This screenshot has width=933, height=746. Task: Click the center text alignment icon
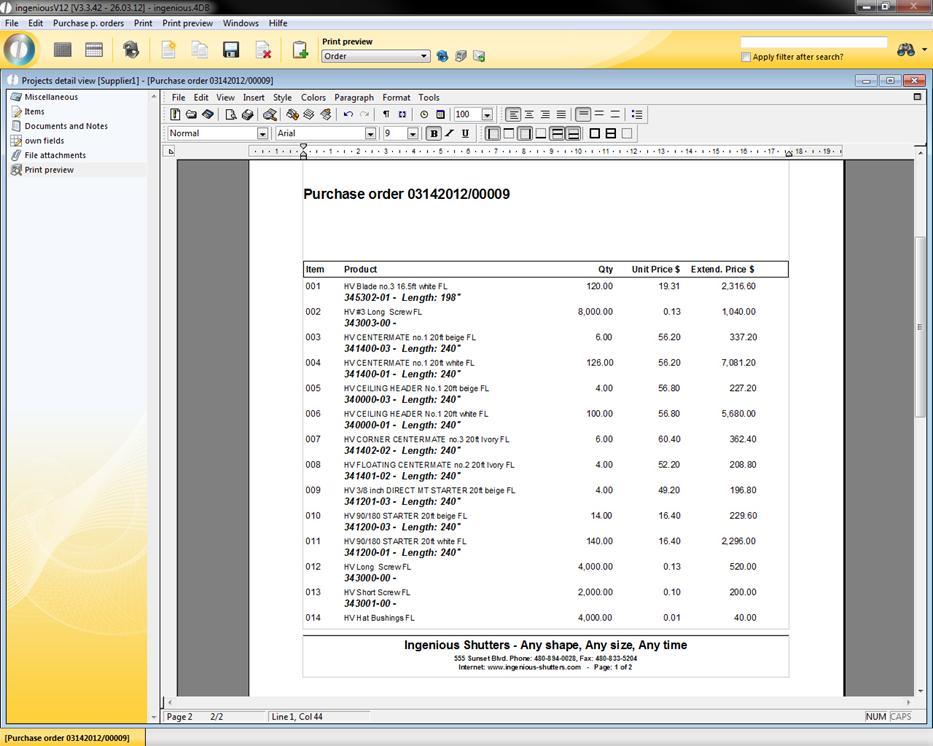pos(529,115)
